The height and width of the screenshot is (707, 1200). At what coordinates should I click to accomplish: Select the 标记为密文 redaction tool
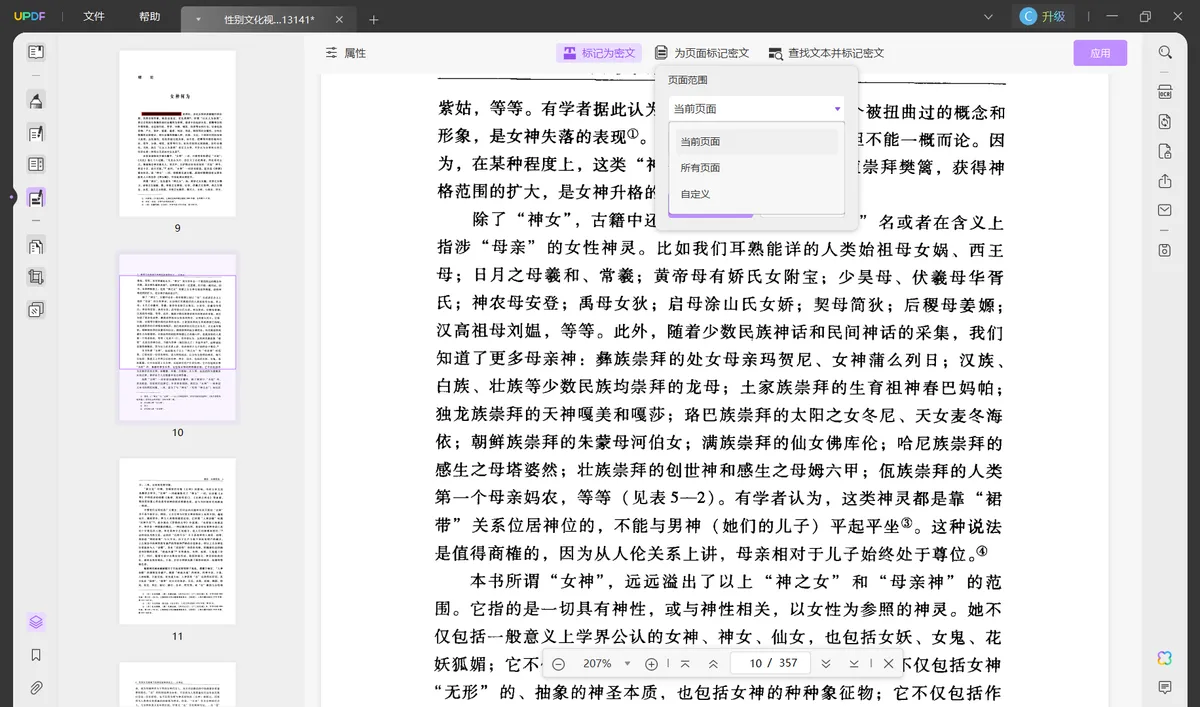(x=599, y=53)
